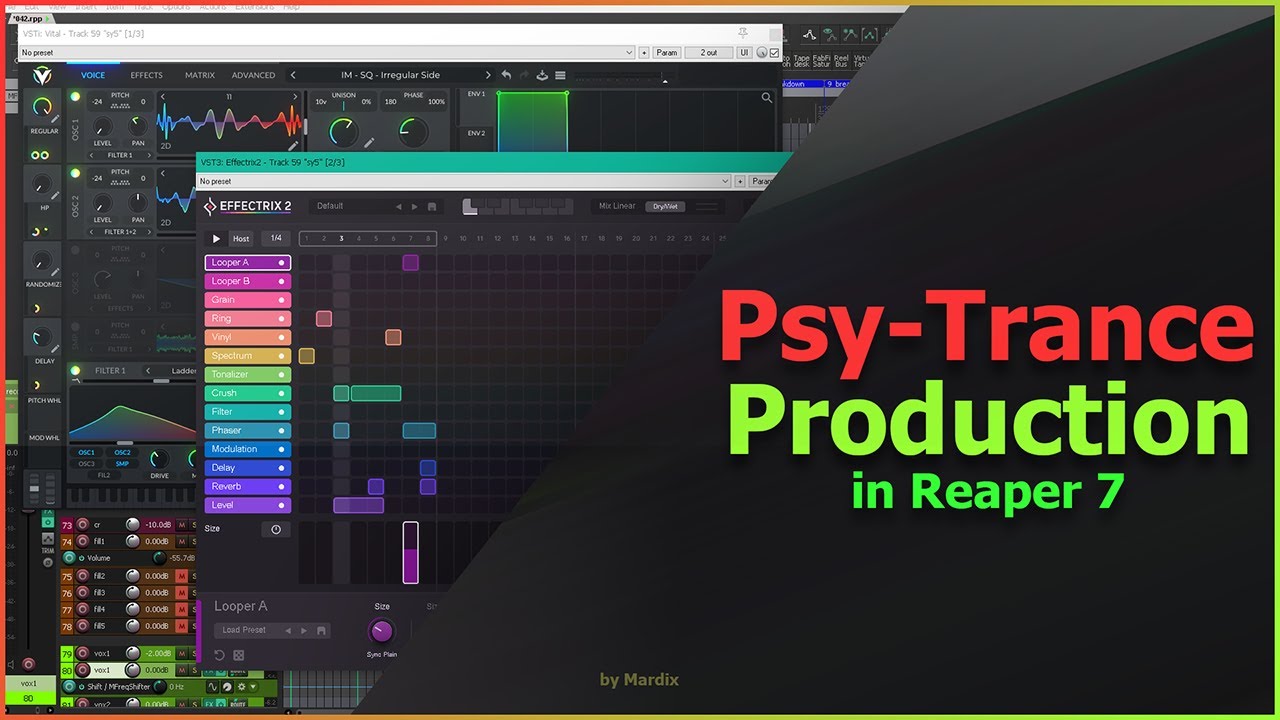
Task: Select the Reverb effect track
Action: [248, 487]
